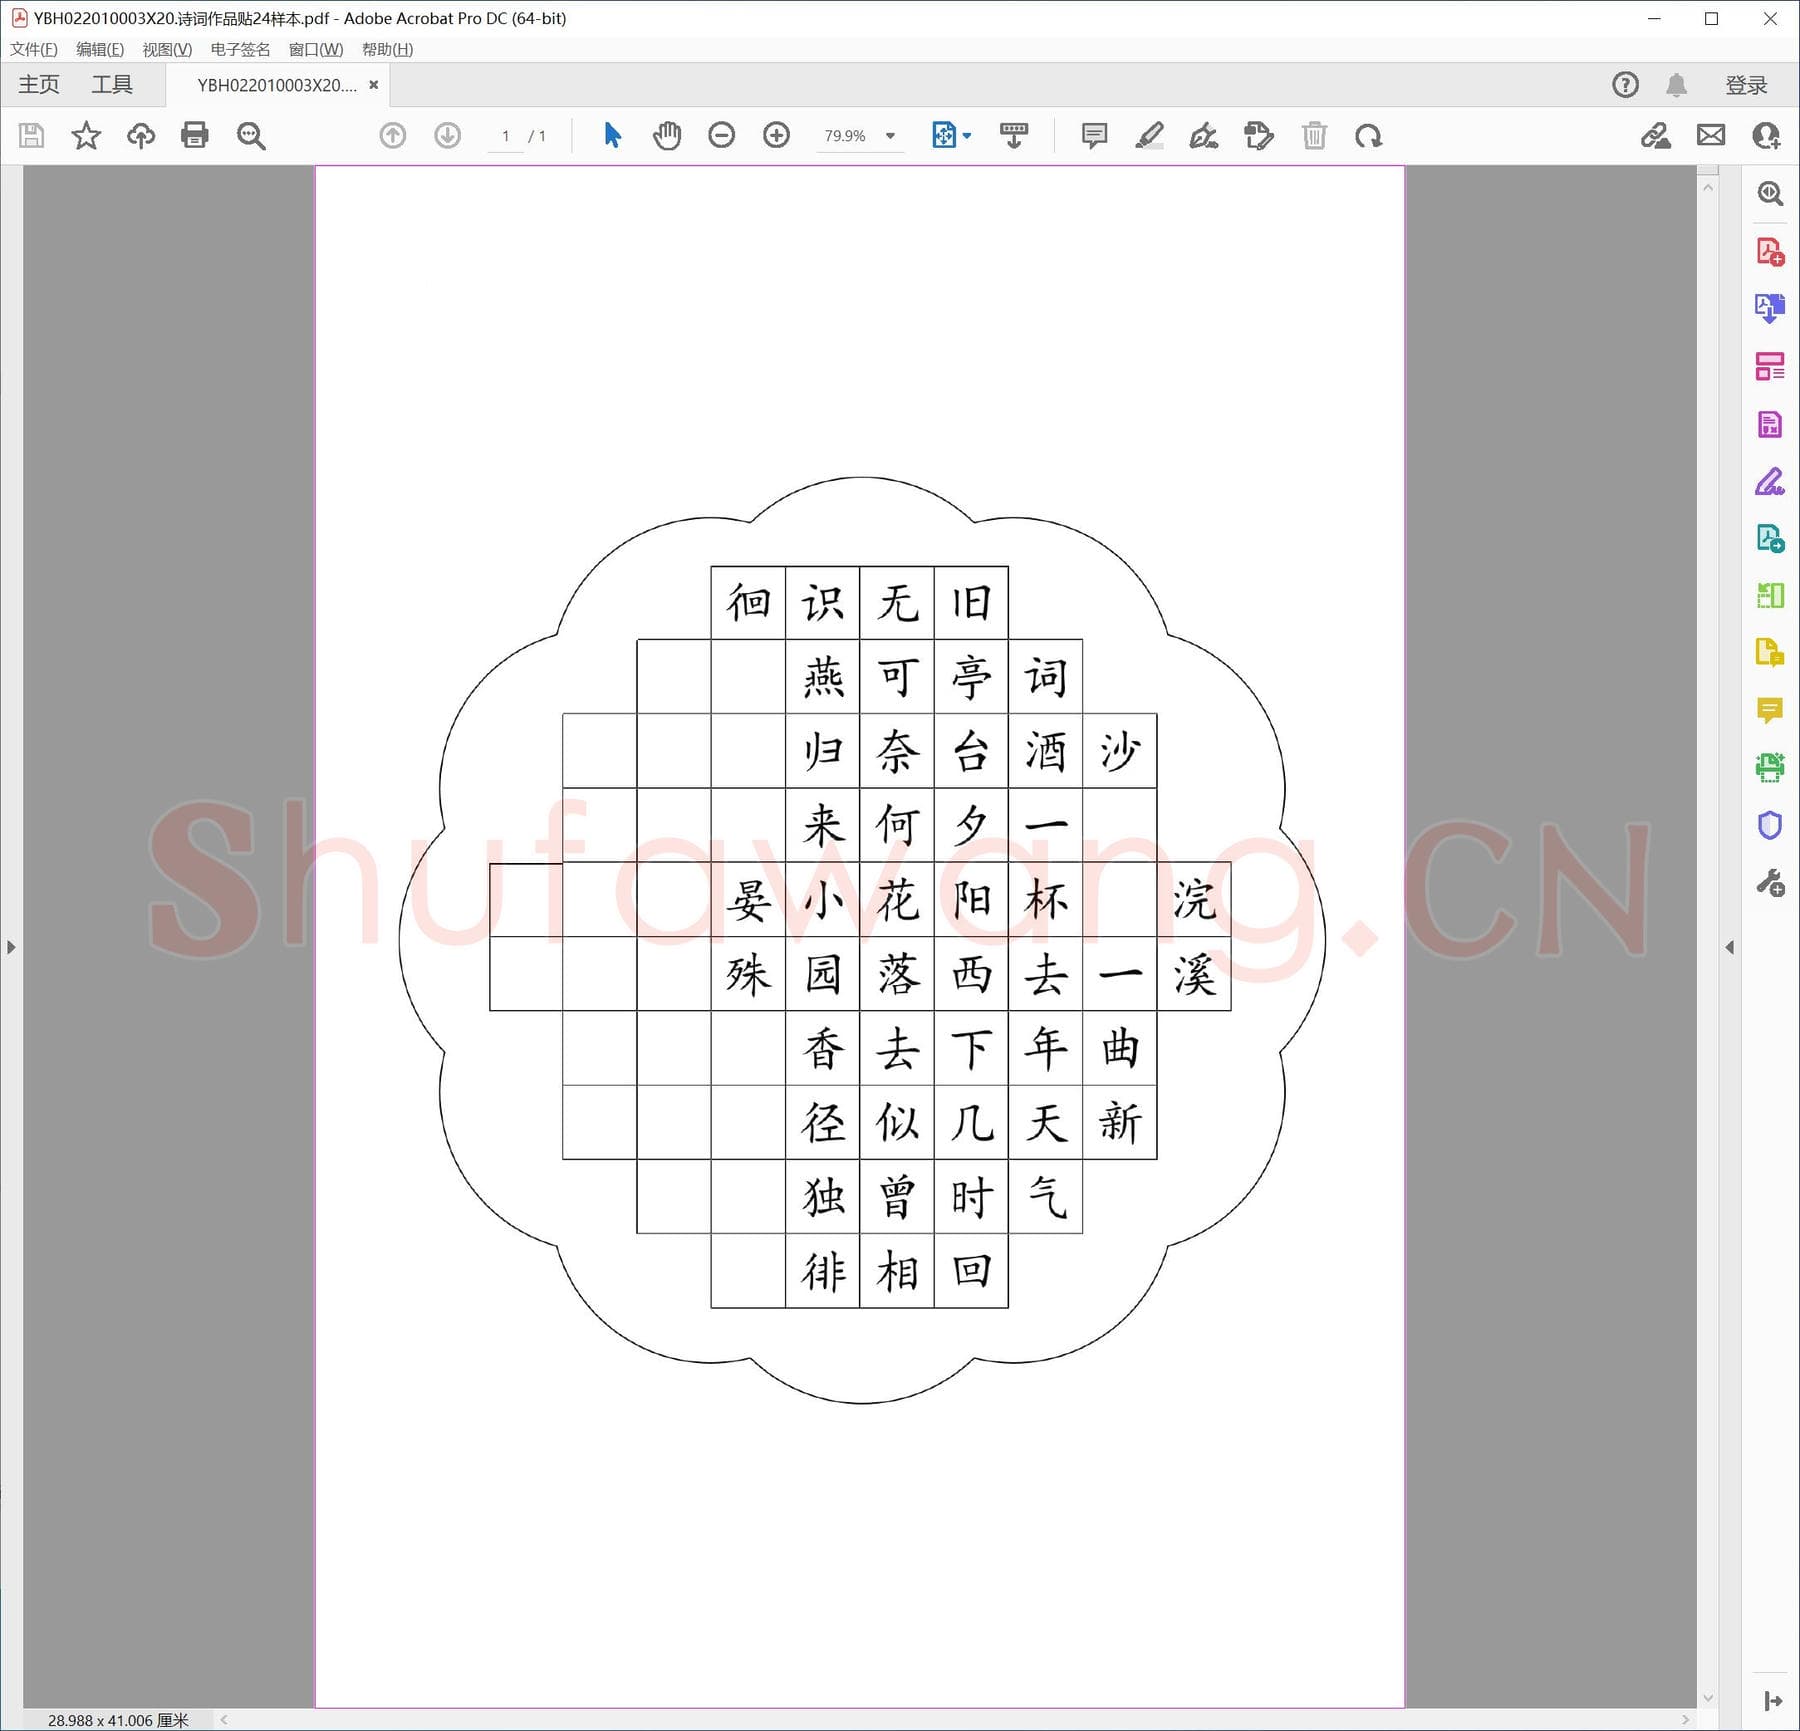The height and width of the screenshot is (1731, 1800).
Task: Click the horizontal scrollbar right arrow
Action: (1686, 1720)
